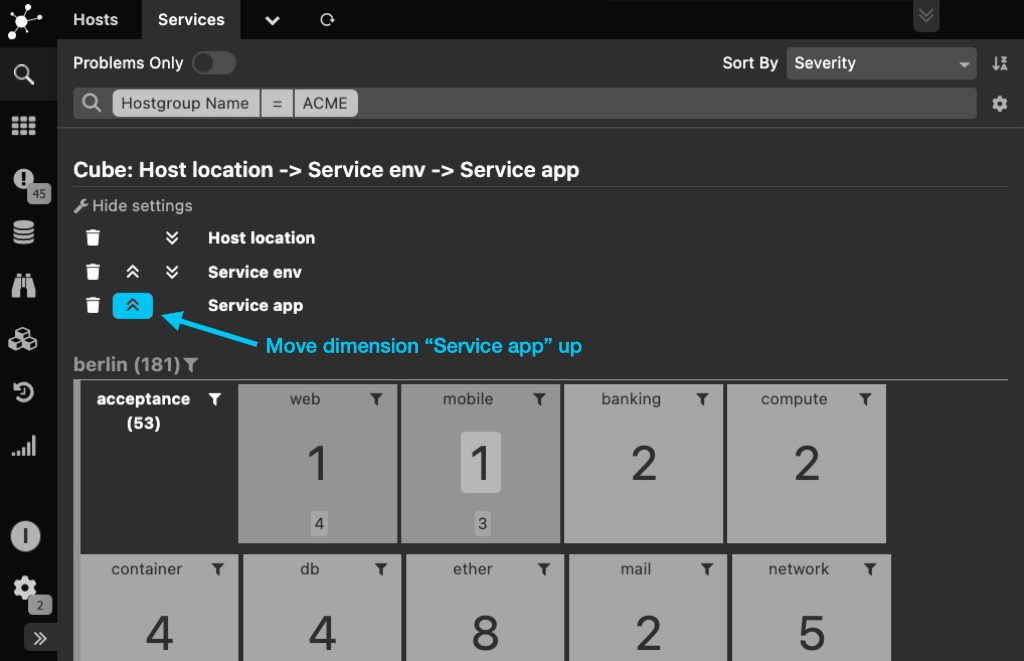Click the Icinga logo at top left
Screen dimensions: 1024x661
click(x=24, y=21)
